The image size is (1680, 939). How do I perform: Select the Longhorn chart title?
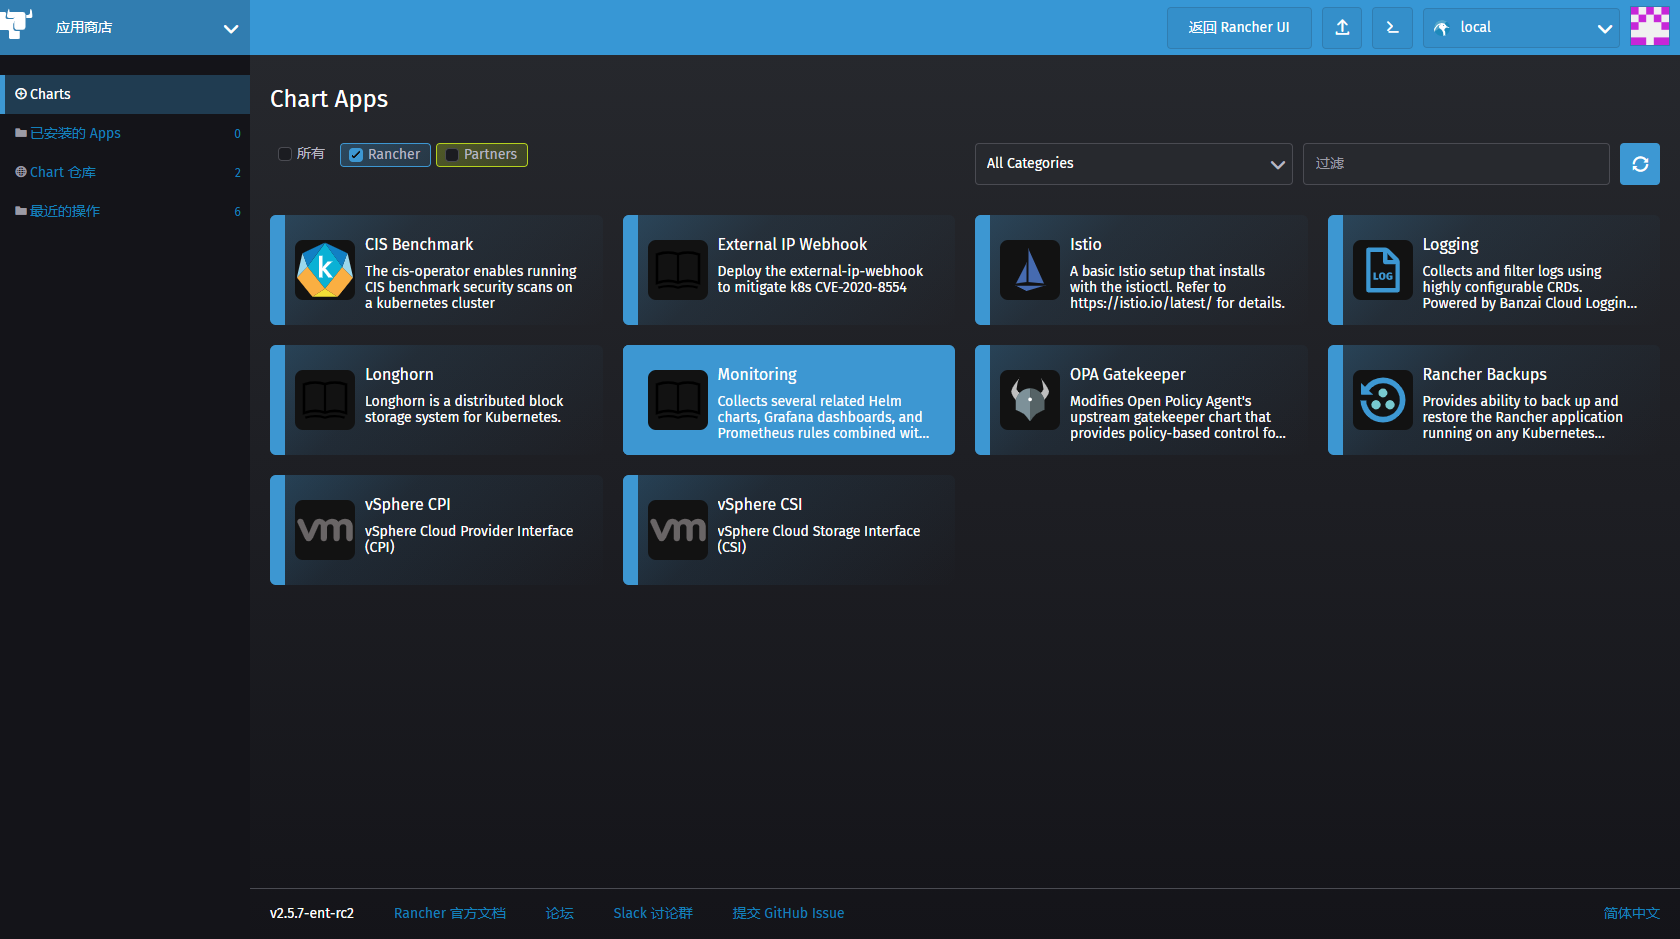399,375
